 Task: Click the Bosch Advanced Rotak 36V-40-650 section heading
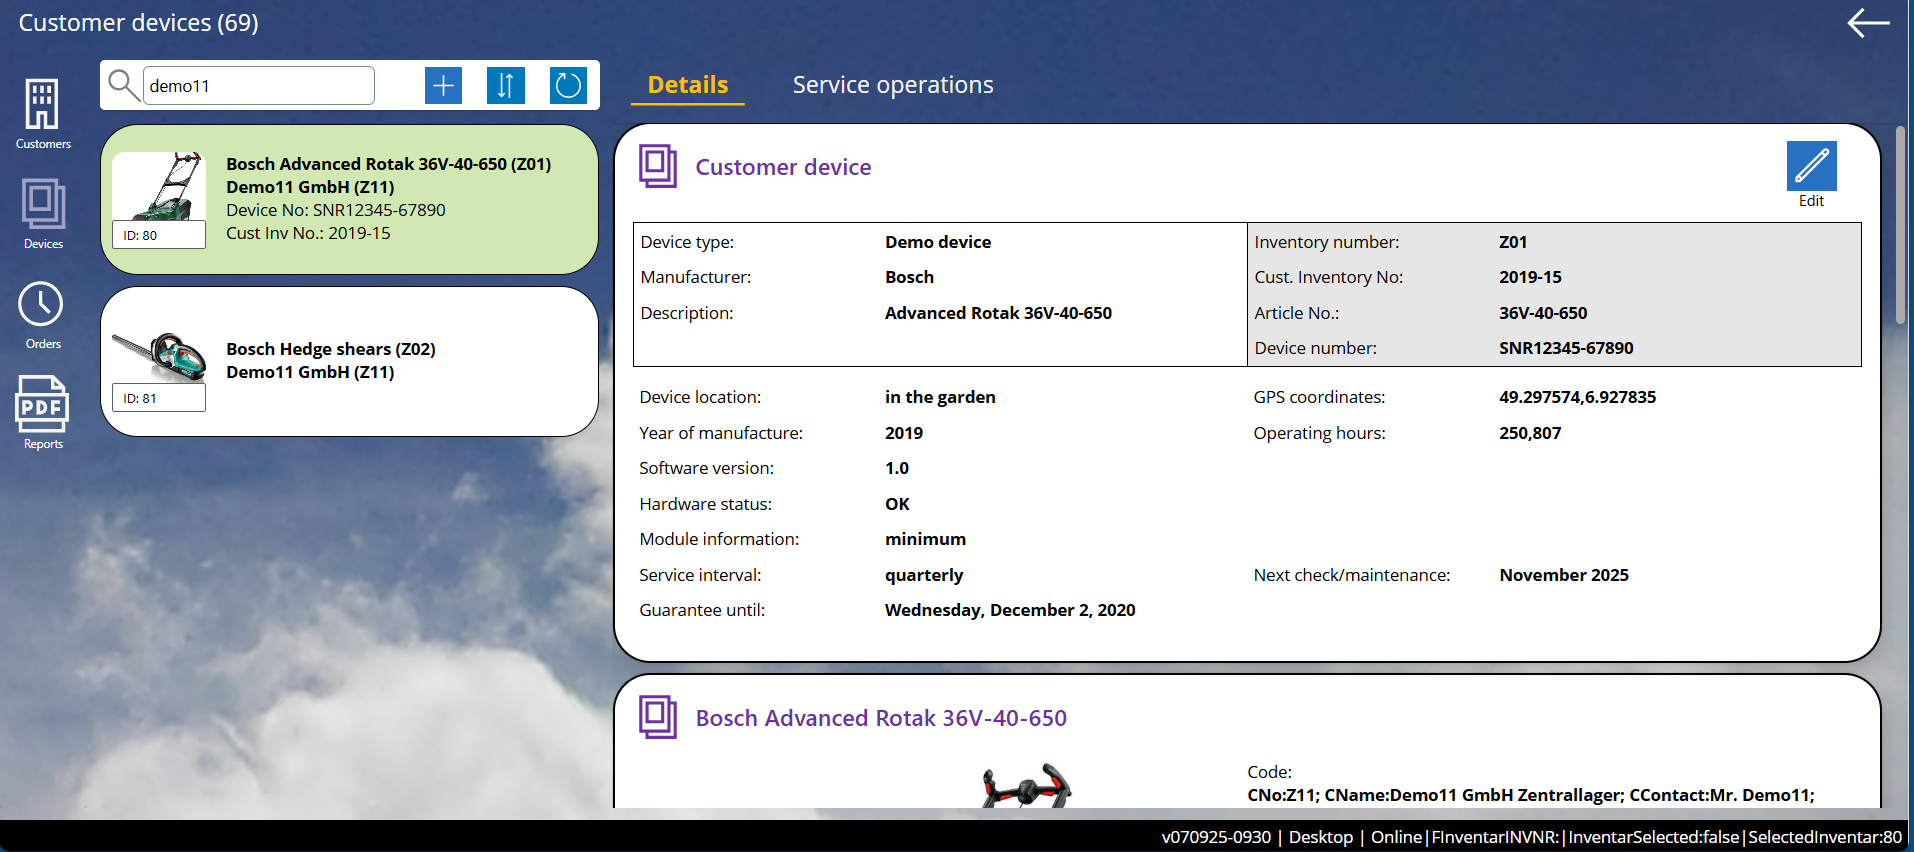coord(881,718)
